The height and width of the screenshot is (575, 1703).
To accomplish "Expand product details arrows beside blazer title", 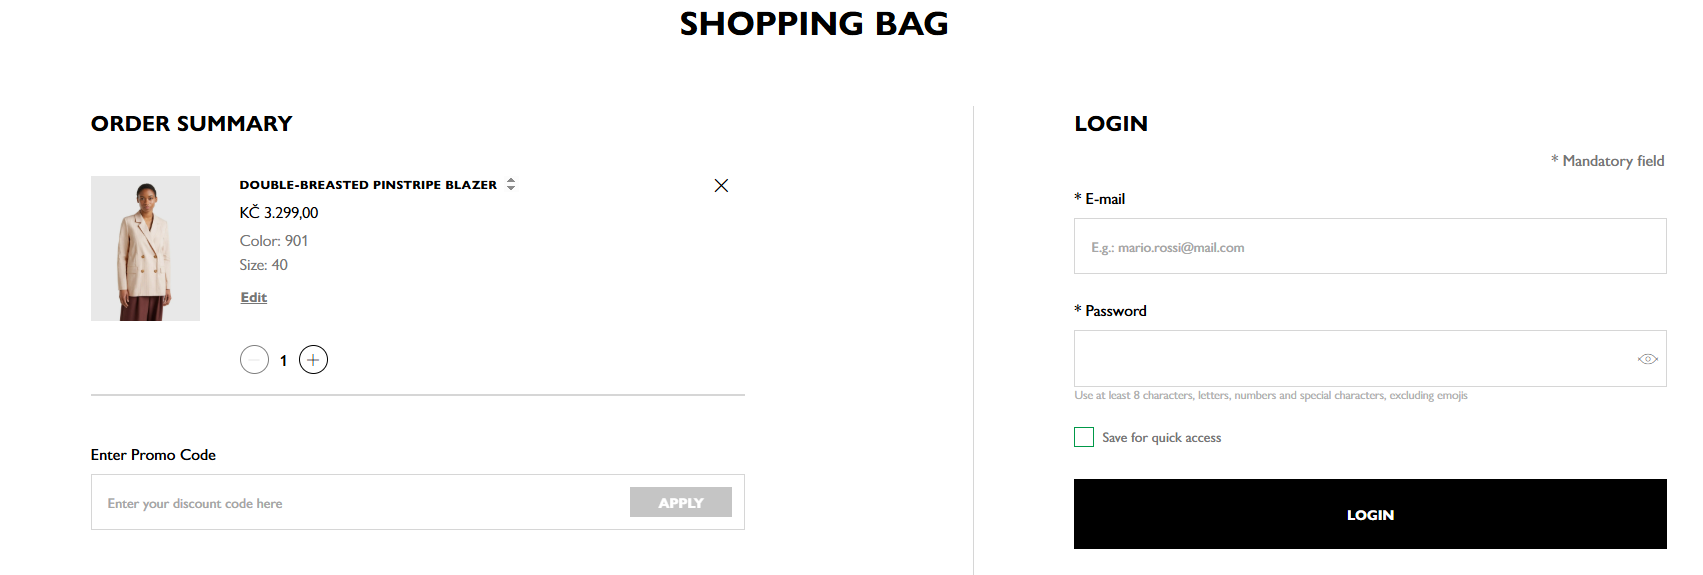I will (x=511, y=184).
